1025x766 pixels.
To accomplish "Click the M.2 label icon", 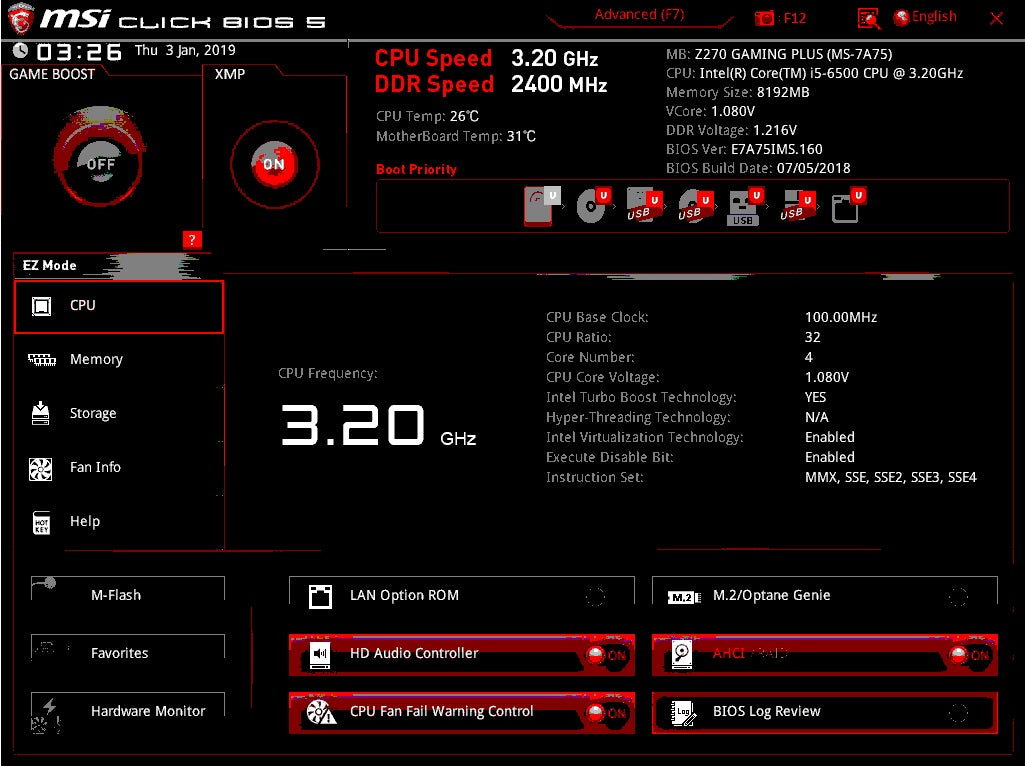I will pyautogui.click(x=684, y=597).
